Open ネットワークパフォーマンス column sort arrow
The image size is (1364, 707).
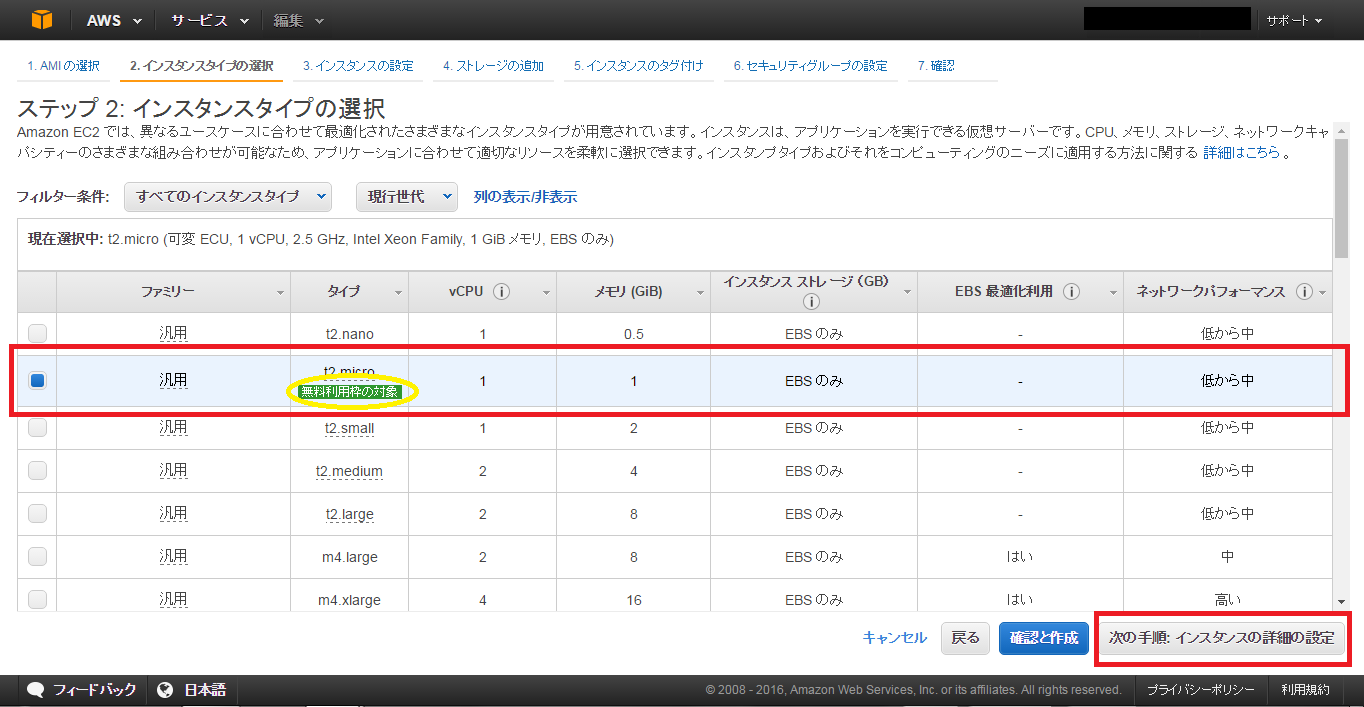pyautogui.click(x=1322, y=292)
